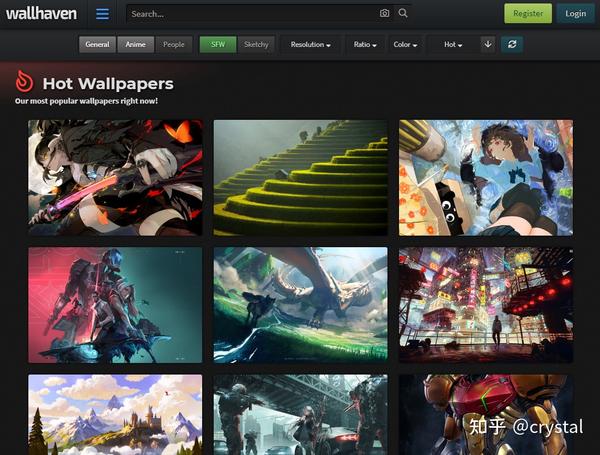Open the Hot sorting dropdown
Image resolution: width=600 pixels, height=455 pixels.
click(453, 44)
